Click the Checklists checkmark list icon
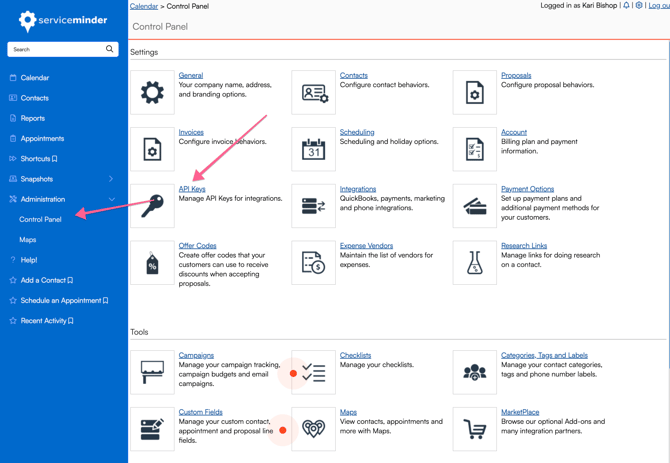The image size is (670, 463). [x=314, y=372]
